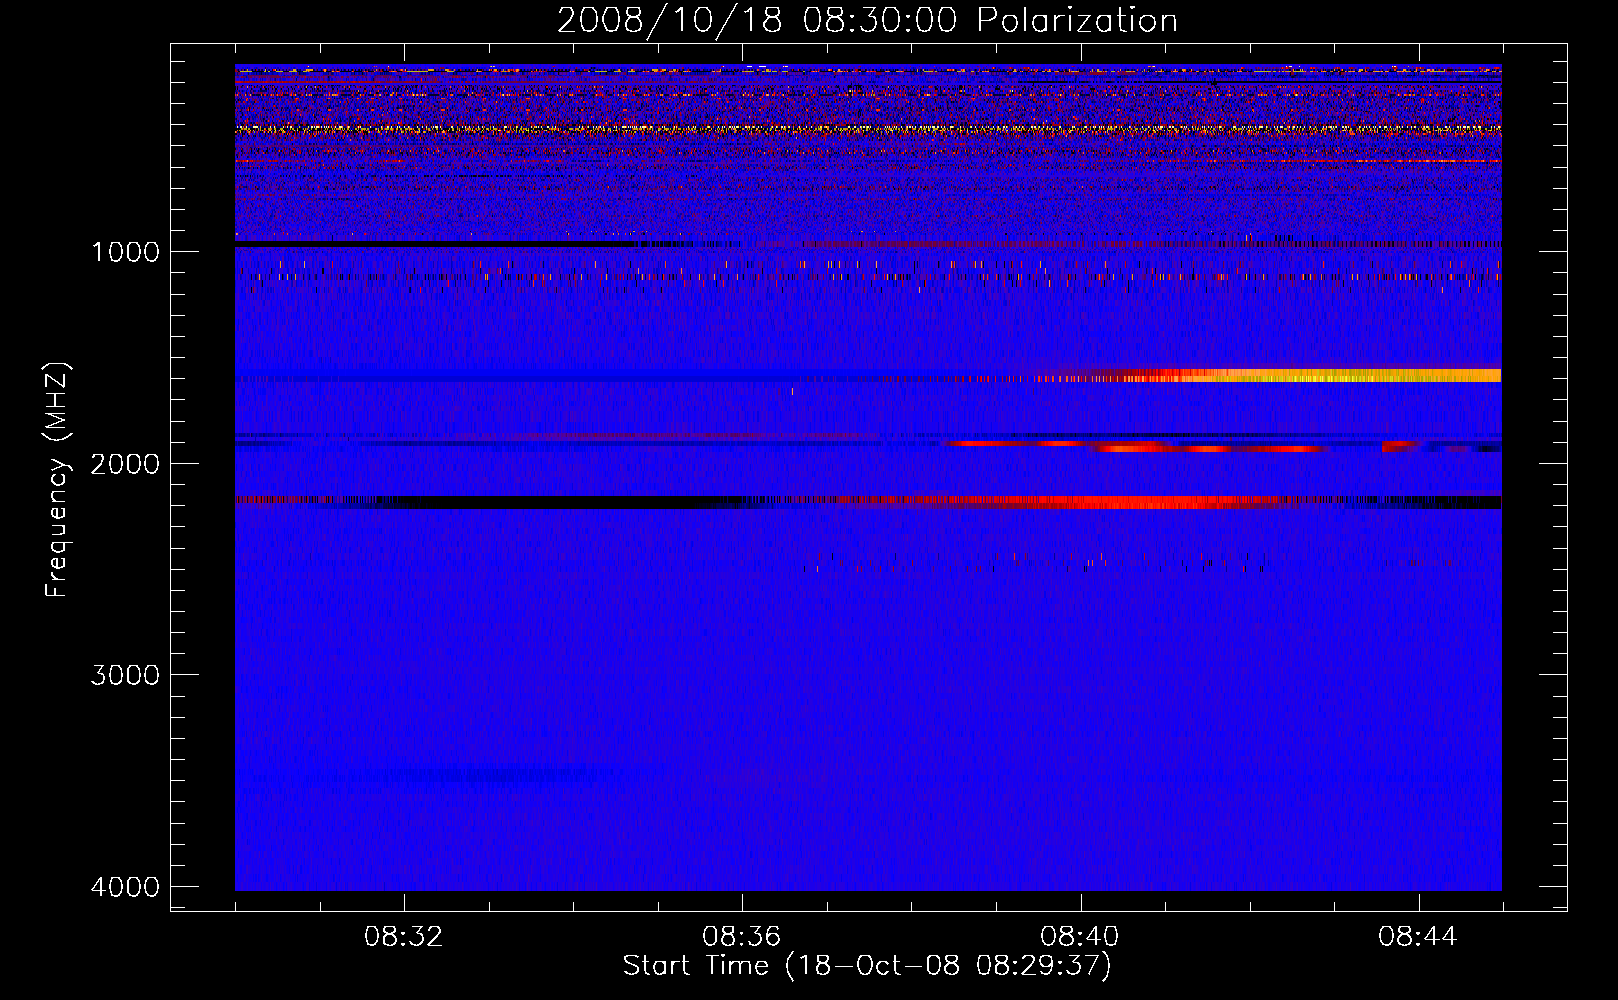Click the 08:44 time tick label

tap(1418, 937)
